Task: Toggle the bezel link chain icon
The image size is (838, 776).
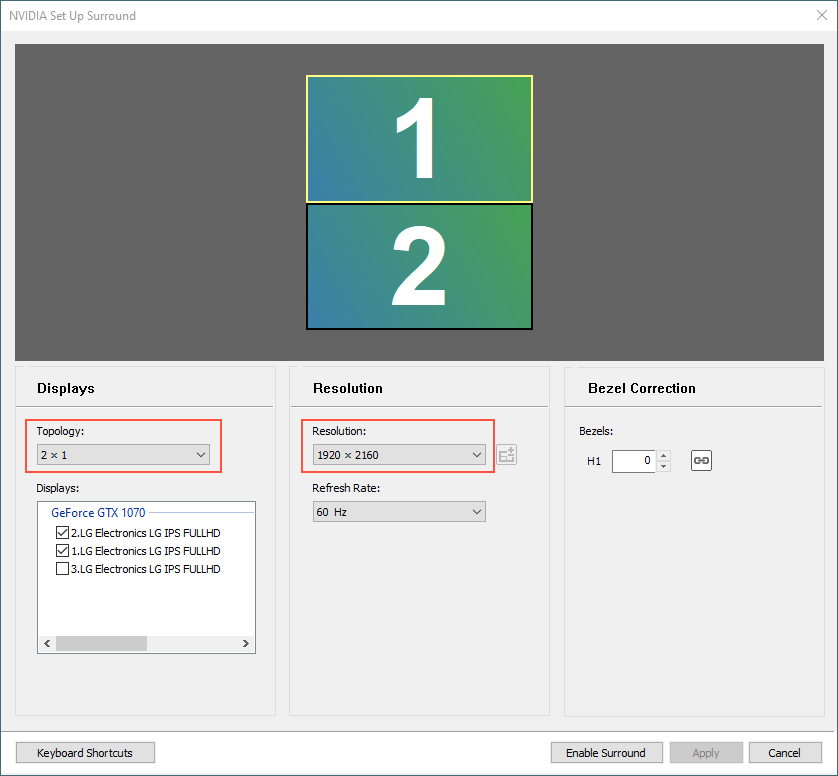Action: coord(701,460)
